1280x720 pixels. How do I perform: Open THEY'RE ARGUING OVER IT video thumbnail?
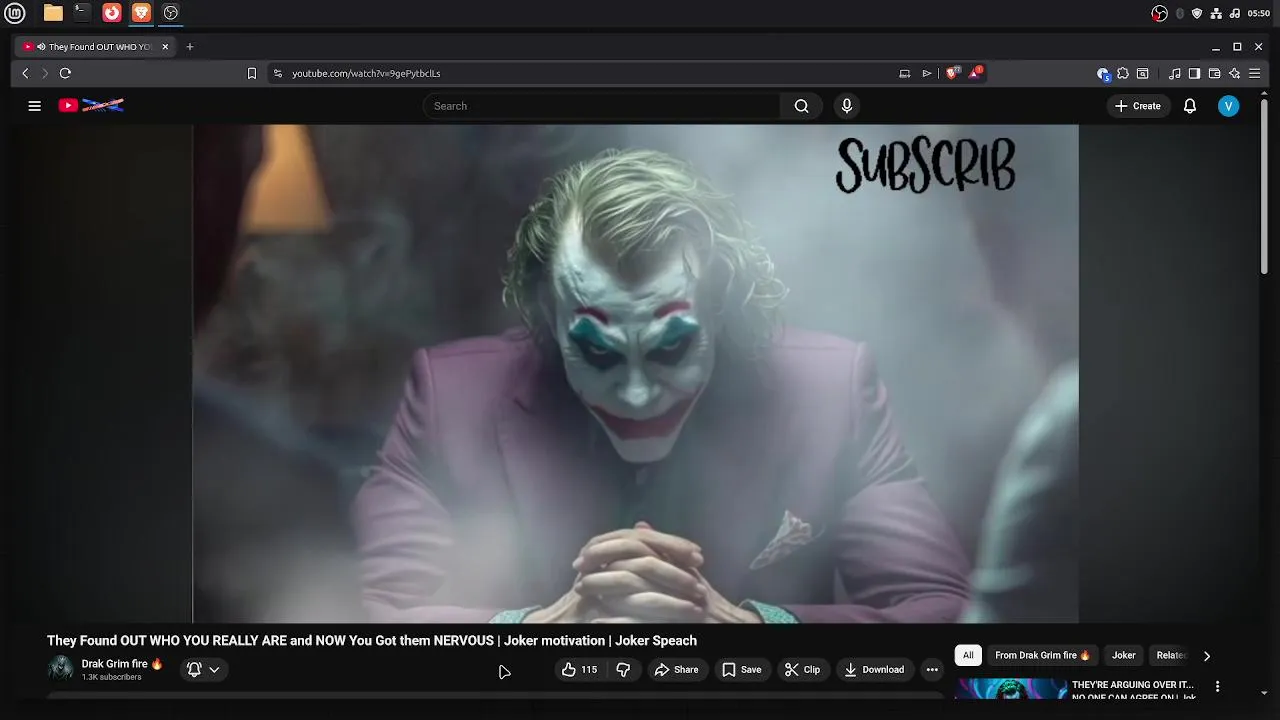coord(1011,688)
